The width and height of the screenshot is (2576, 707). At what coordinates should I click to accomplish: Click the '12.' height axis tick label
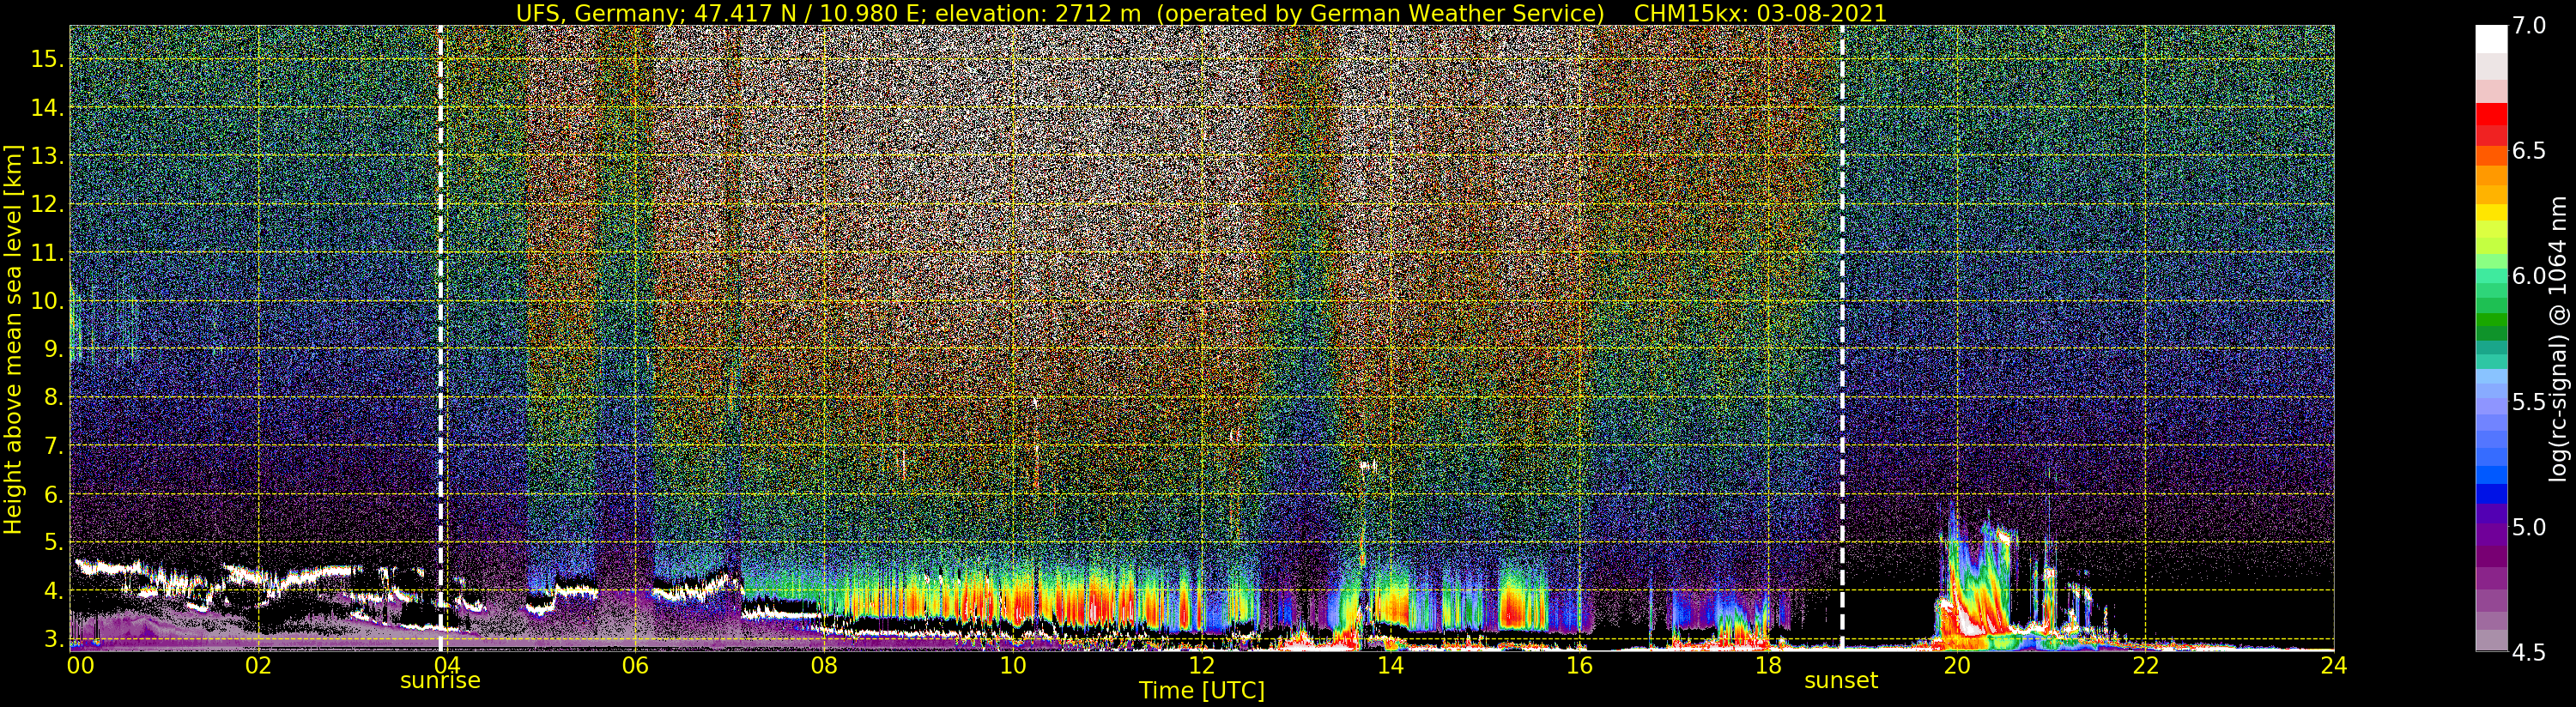(46, 204)
